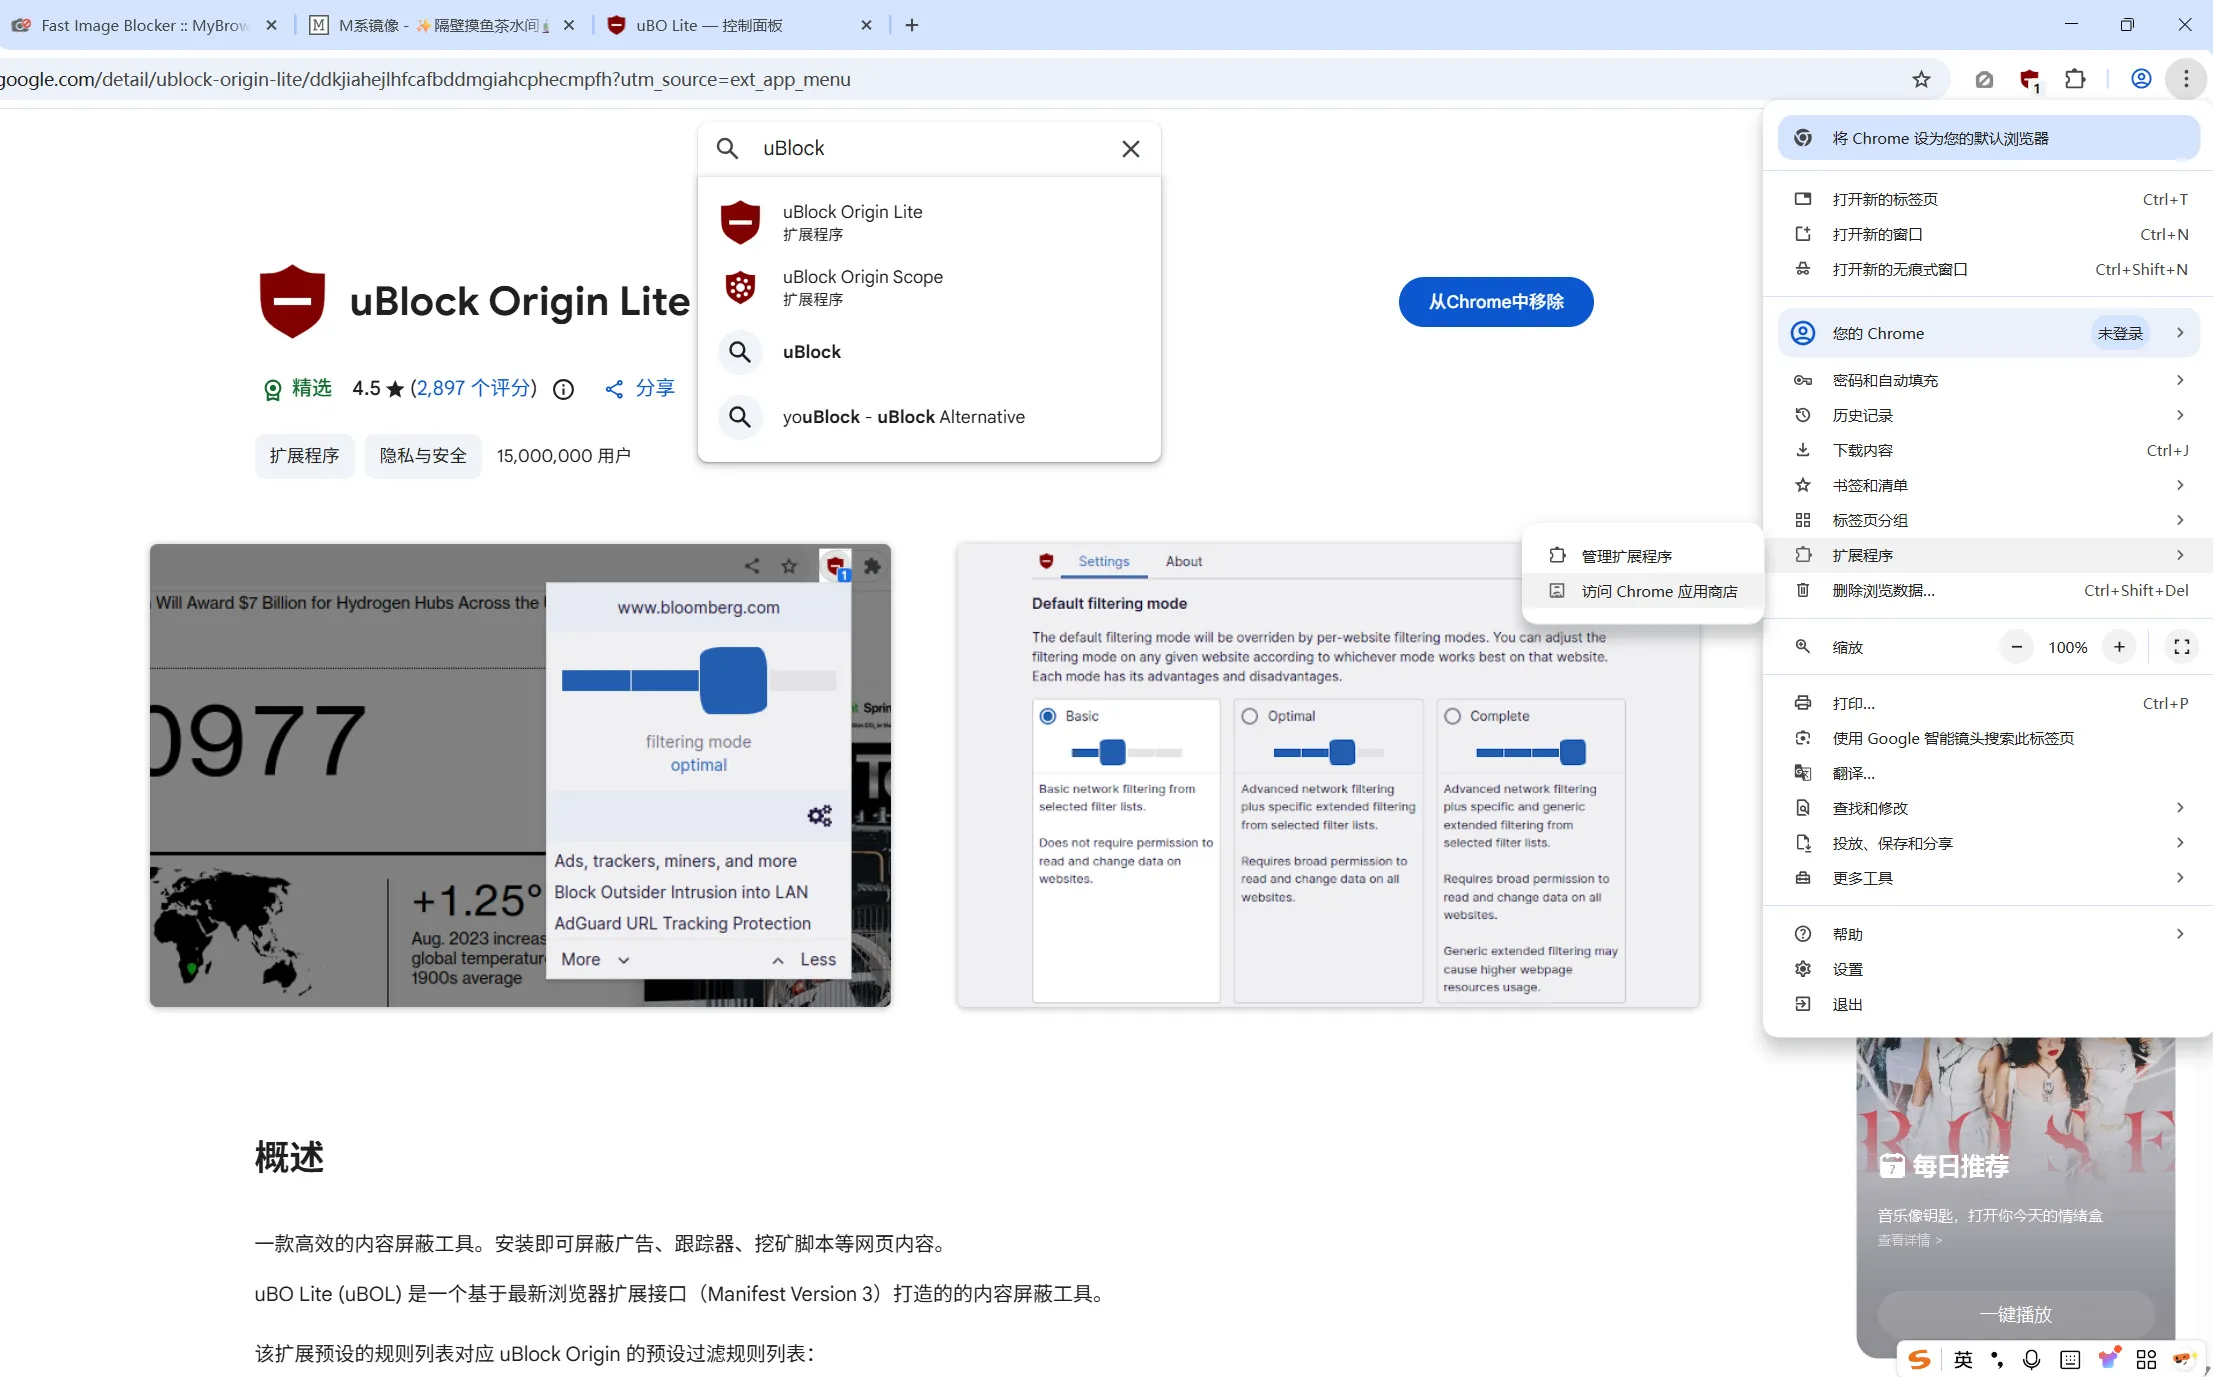Click the bookmark star icon in address bar
2213x1377 pixels.
1921,79
